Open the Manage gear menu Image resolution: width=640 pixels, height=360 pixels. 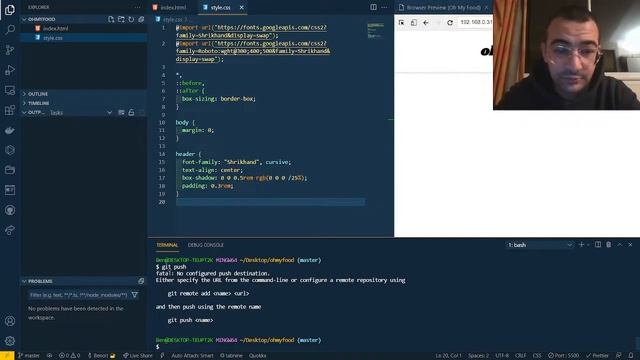pyautogui.click(x=10, y=341)
